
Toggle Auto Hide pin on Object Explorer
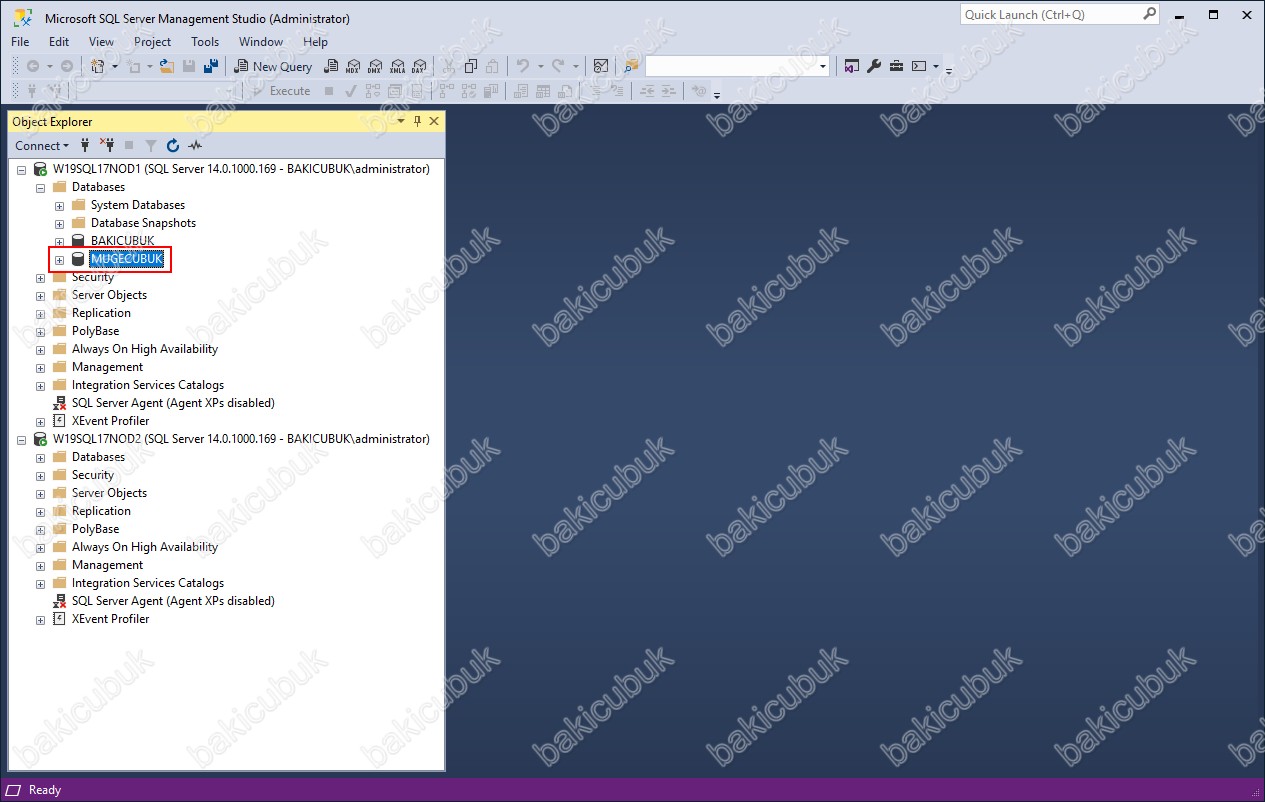pyautogui.click(x=417, y=121)
